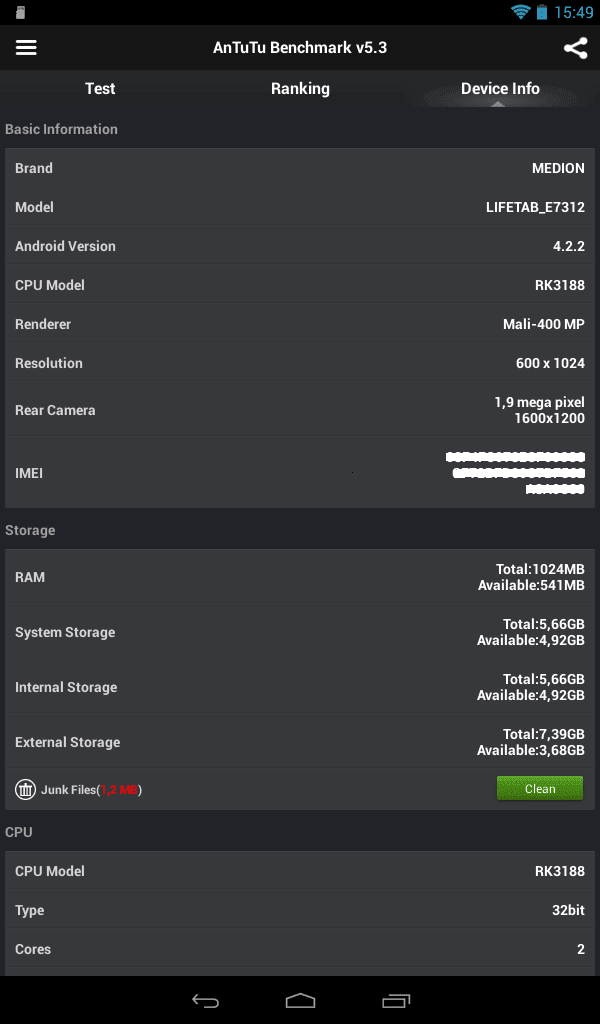Tap the clock showing 15:49

574,12
